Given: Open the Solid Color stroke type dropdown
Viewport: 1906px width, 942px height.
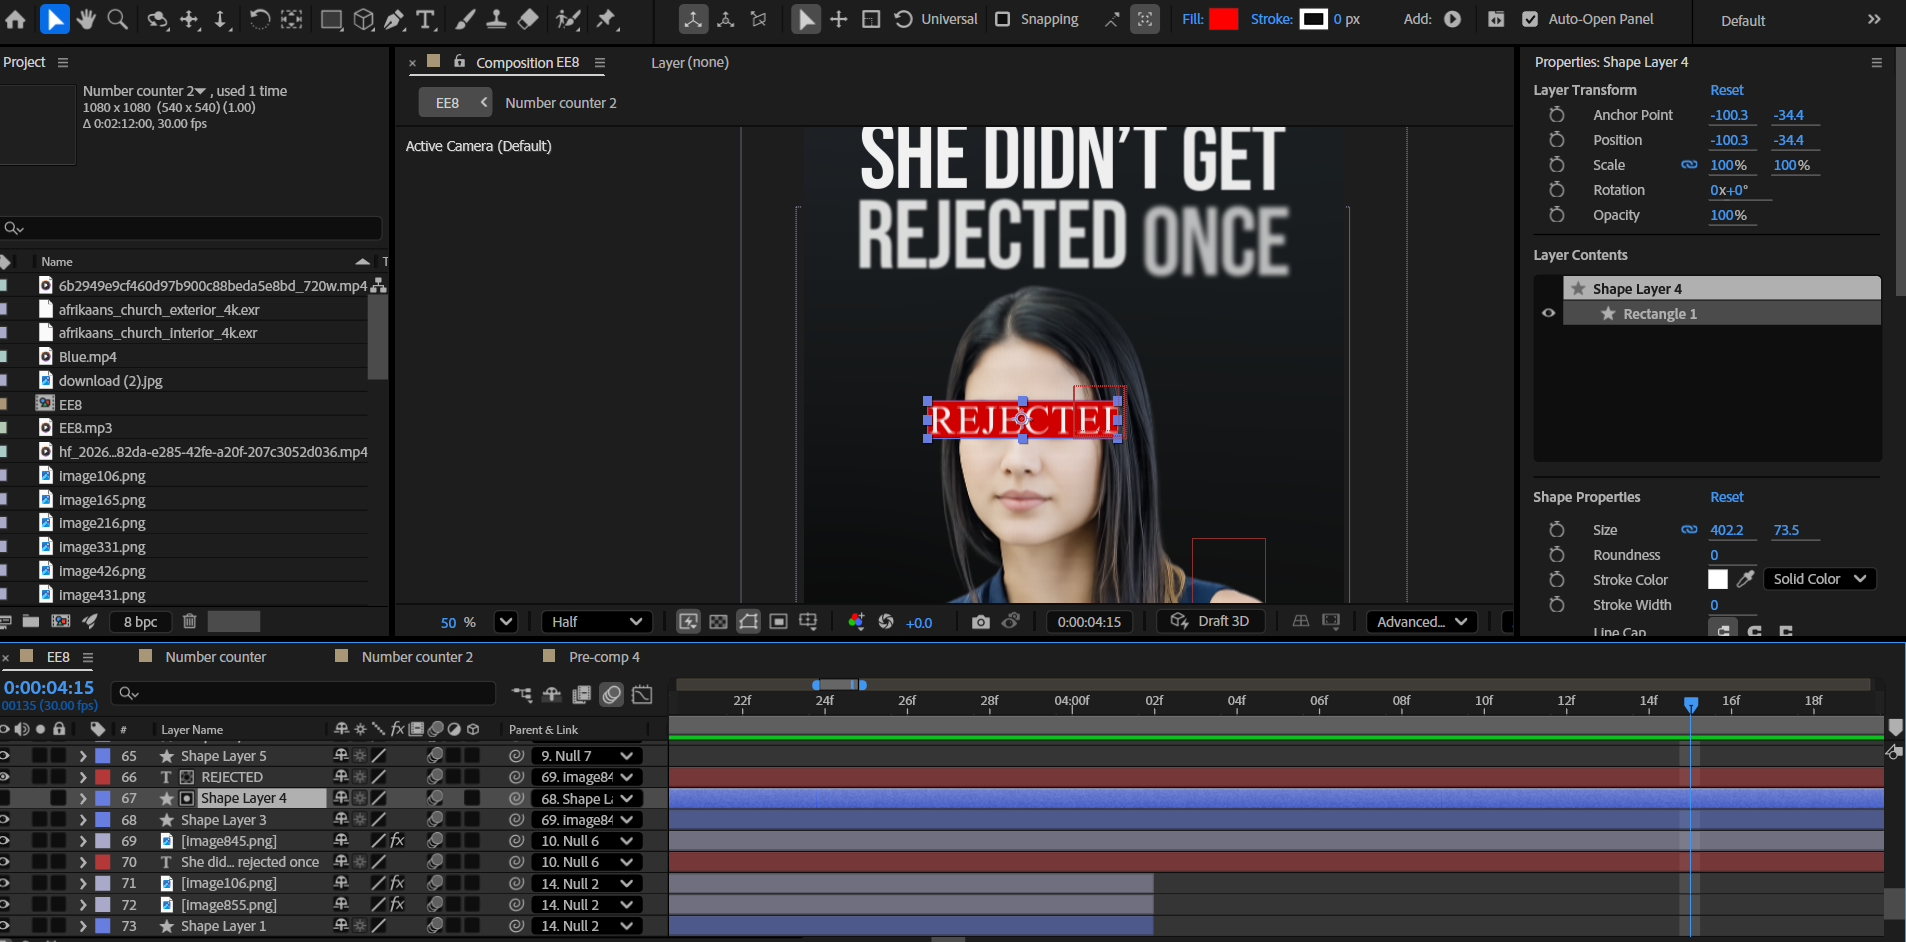Looking at the screenshot, I should [x=1819, y=579].
